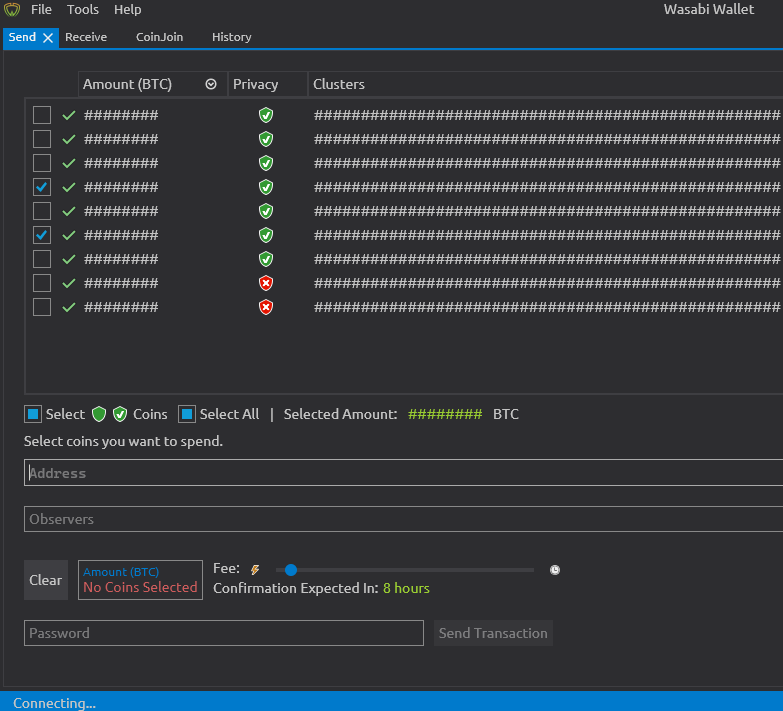Click the green privacy shield in second coin row

[x=266, y=139]
